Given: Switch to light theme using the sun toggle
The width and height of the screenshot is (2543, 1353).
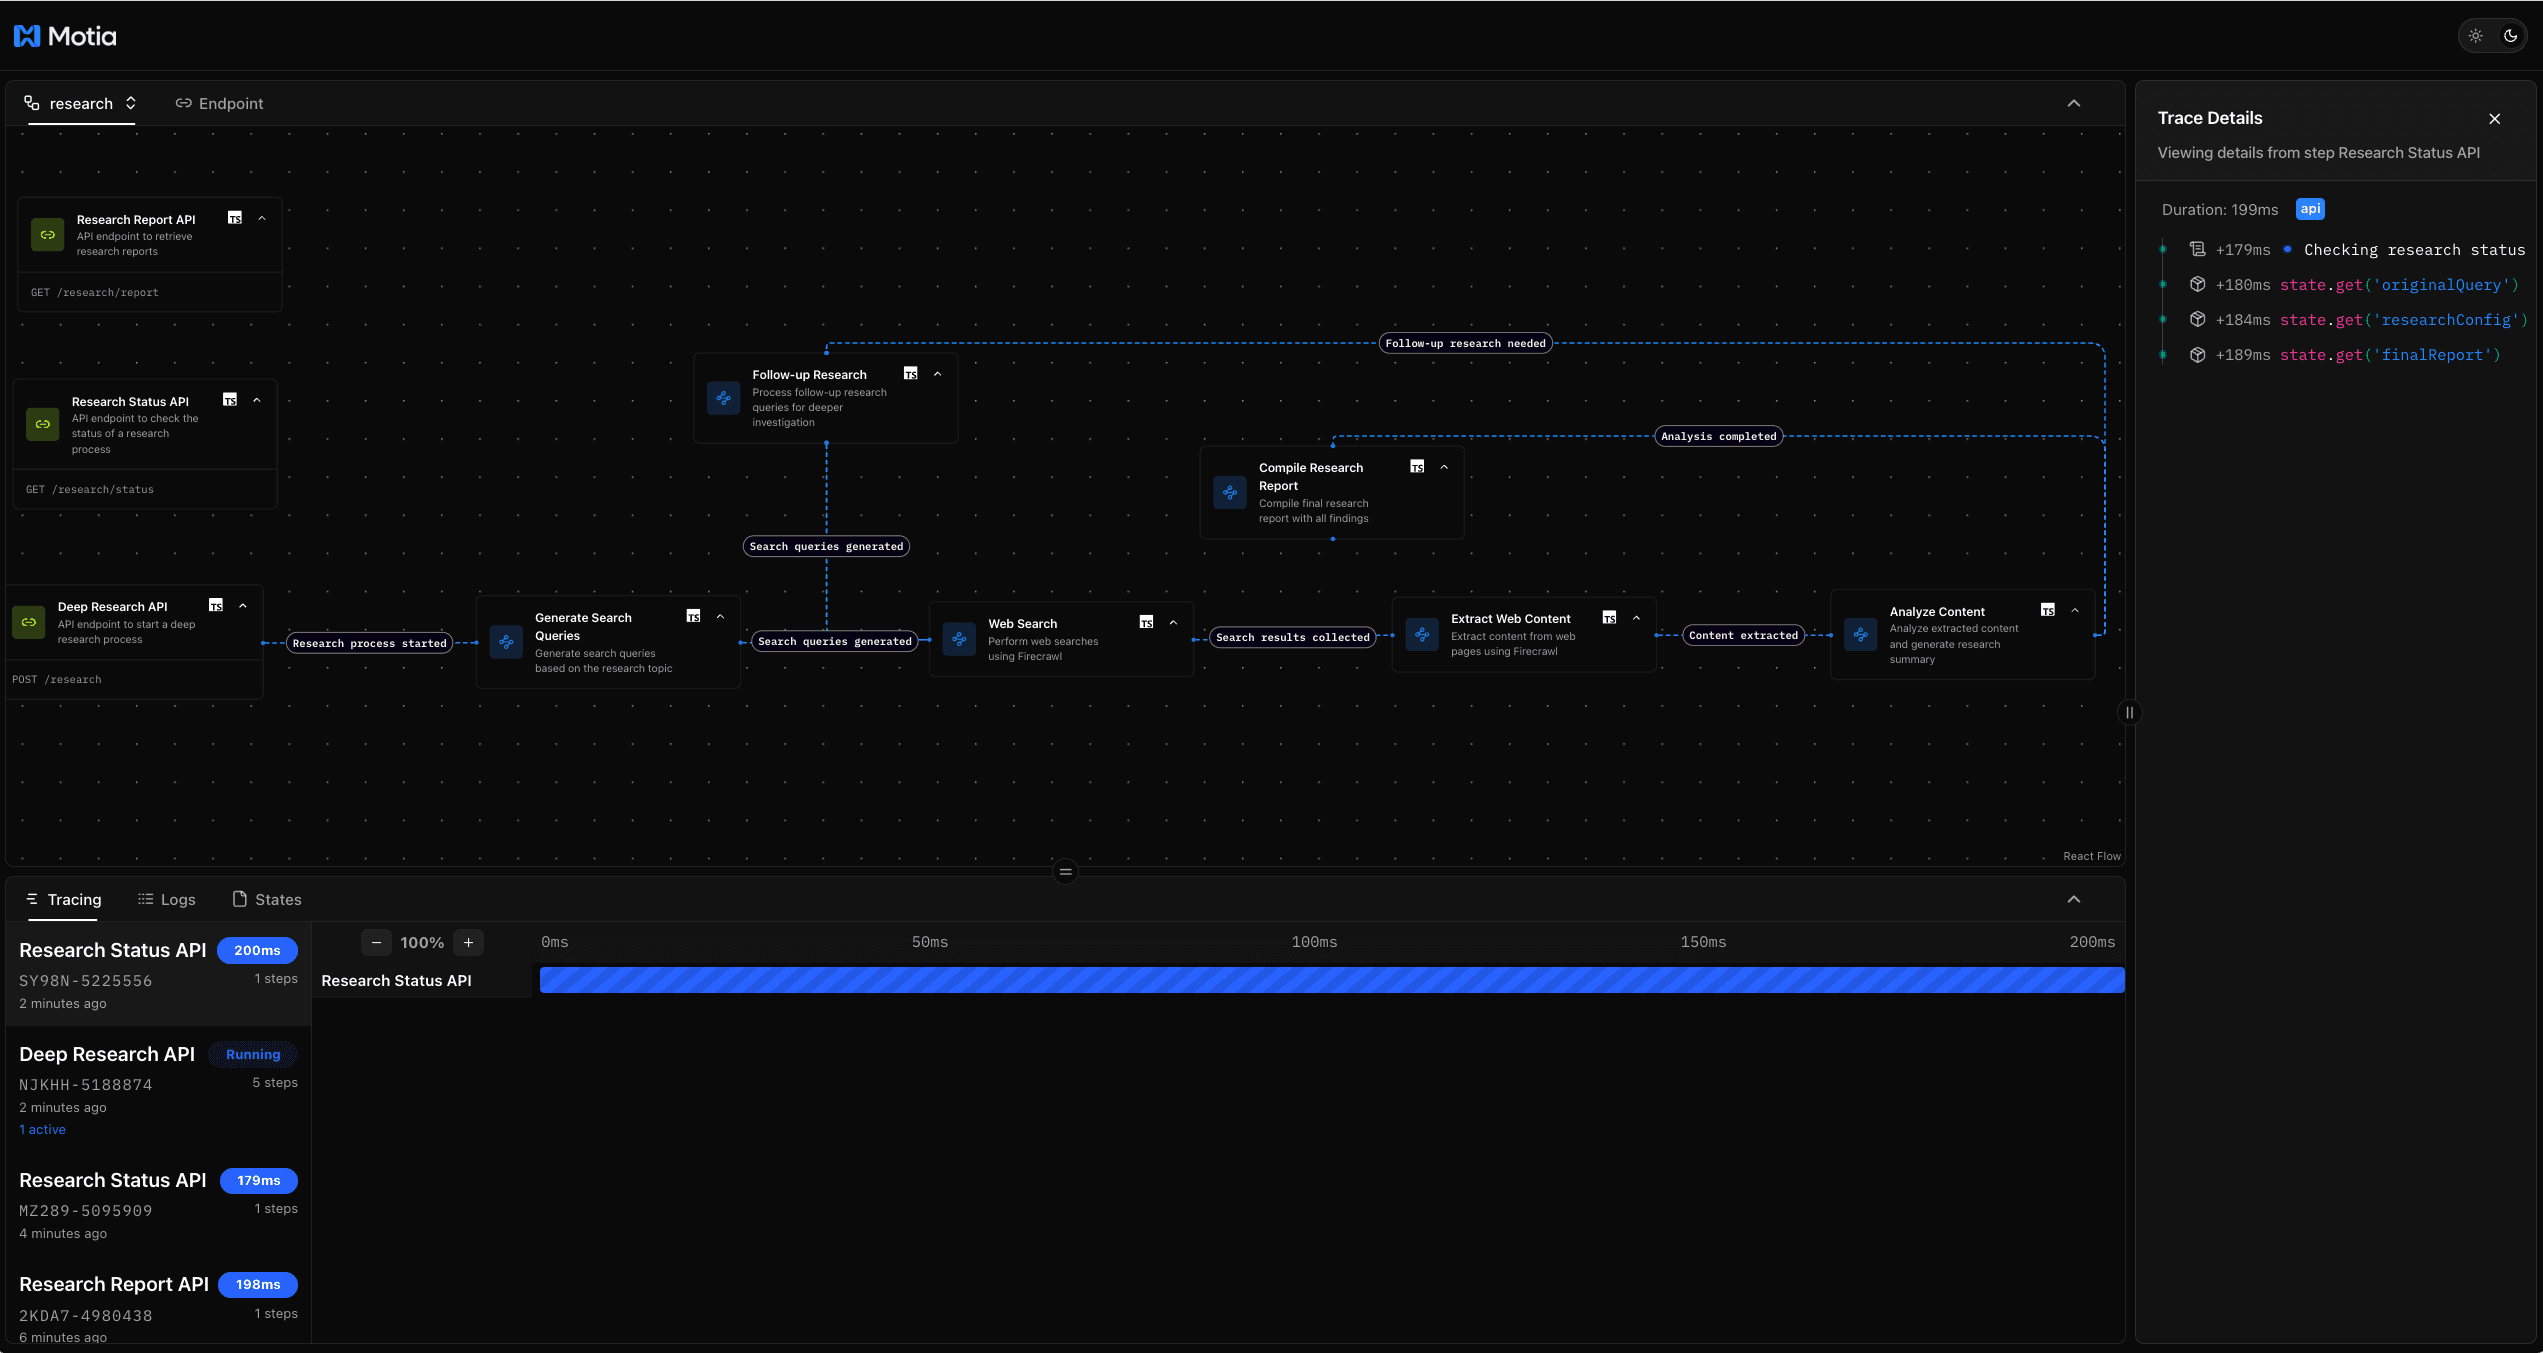Looking at the screenshot, I should tap(2475, 35).
